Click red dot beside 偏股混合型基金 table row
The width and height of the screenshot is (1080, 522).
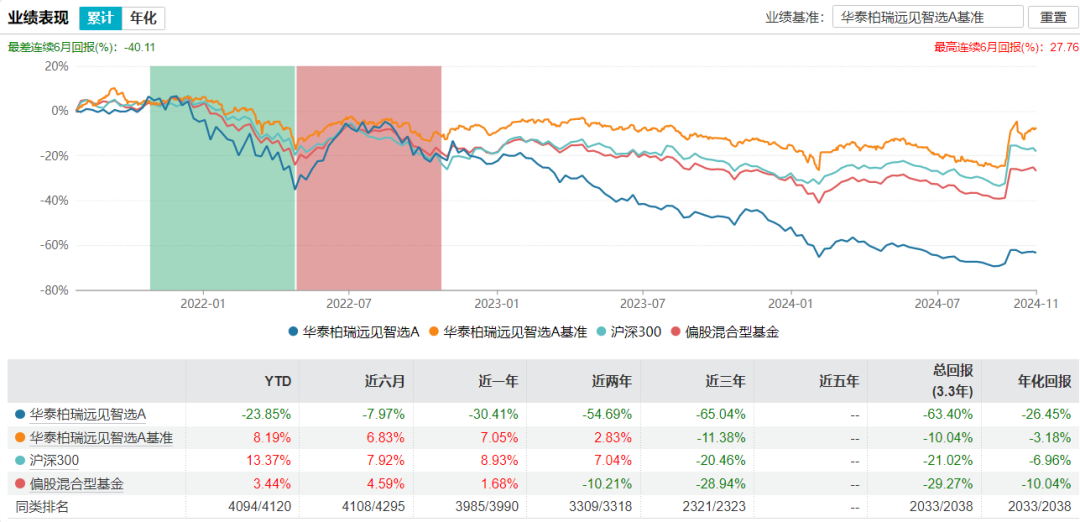click(20, 484)
